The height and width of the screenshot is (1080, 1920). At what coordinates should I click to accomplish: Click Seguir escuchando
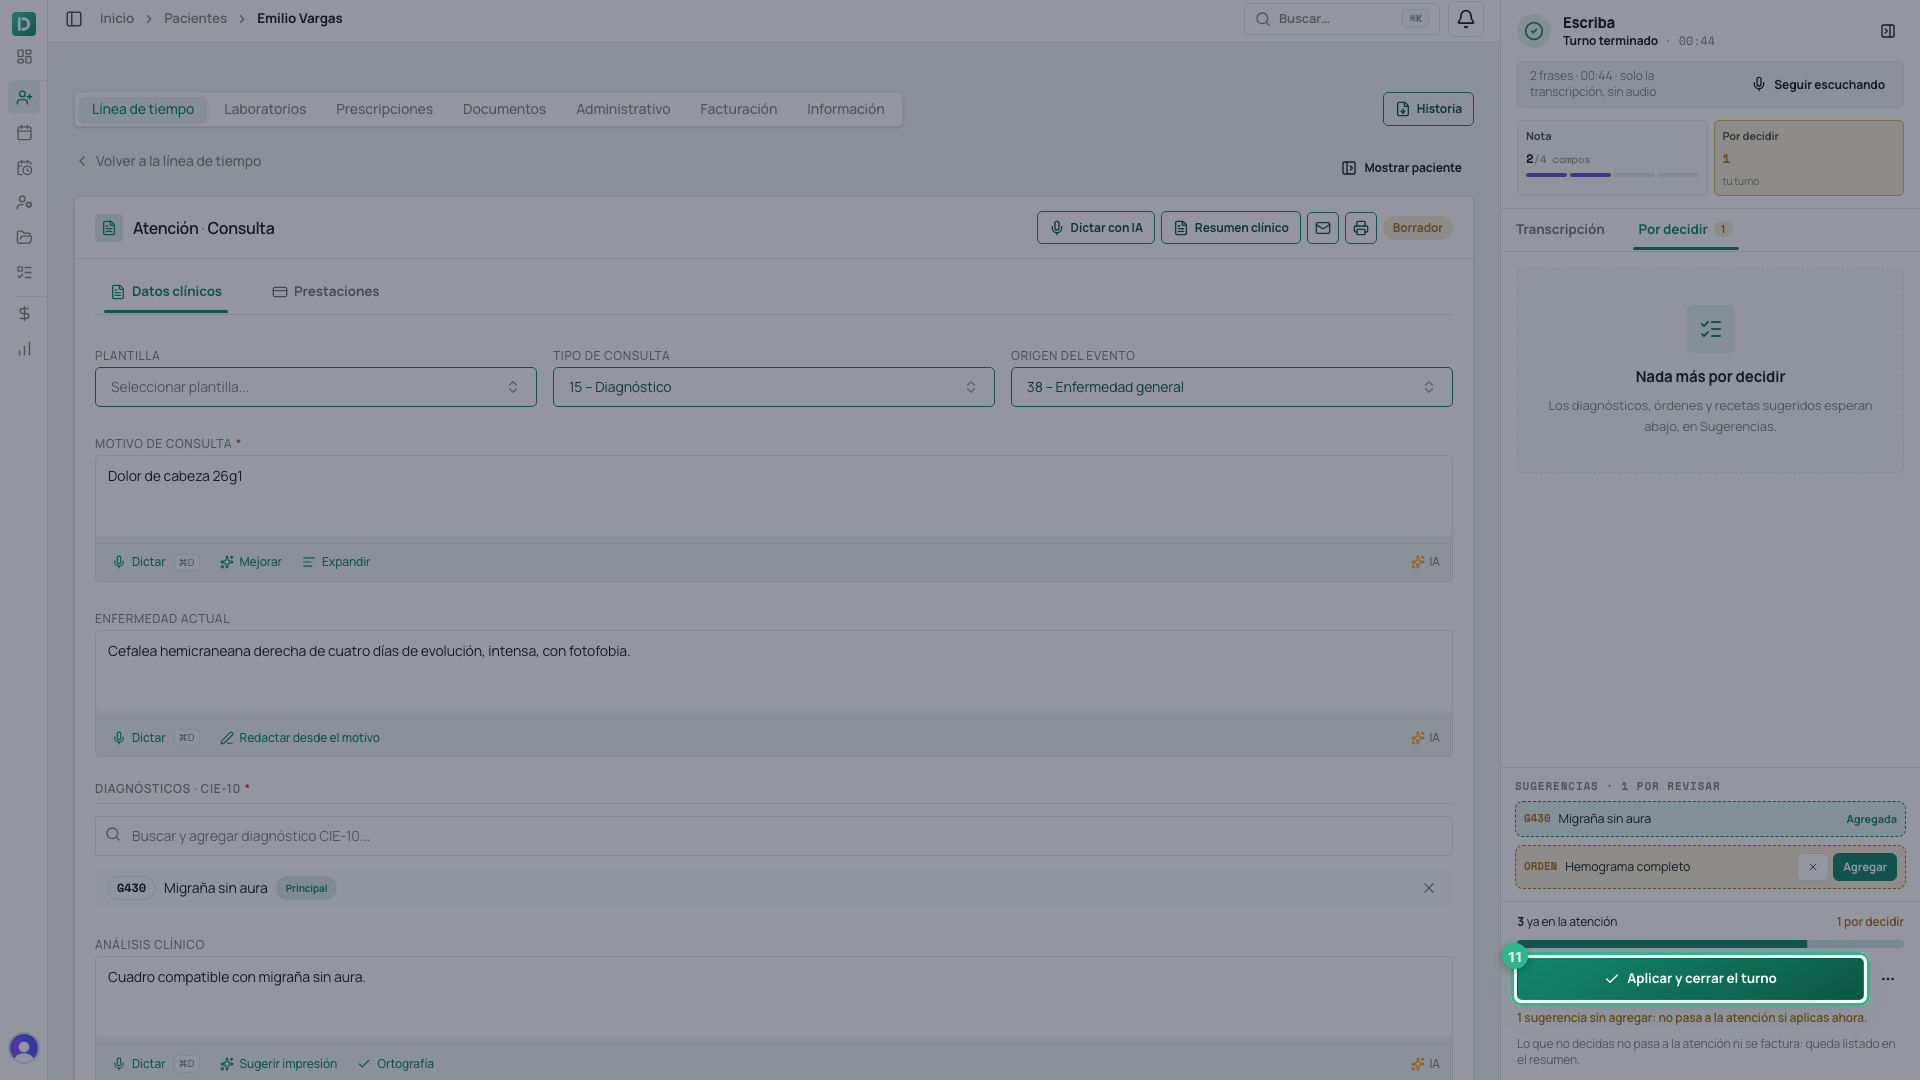pos(1818,85)
